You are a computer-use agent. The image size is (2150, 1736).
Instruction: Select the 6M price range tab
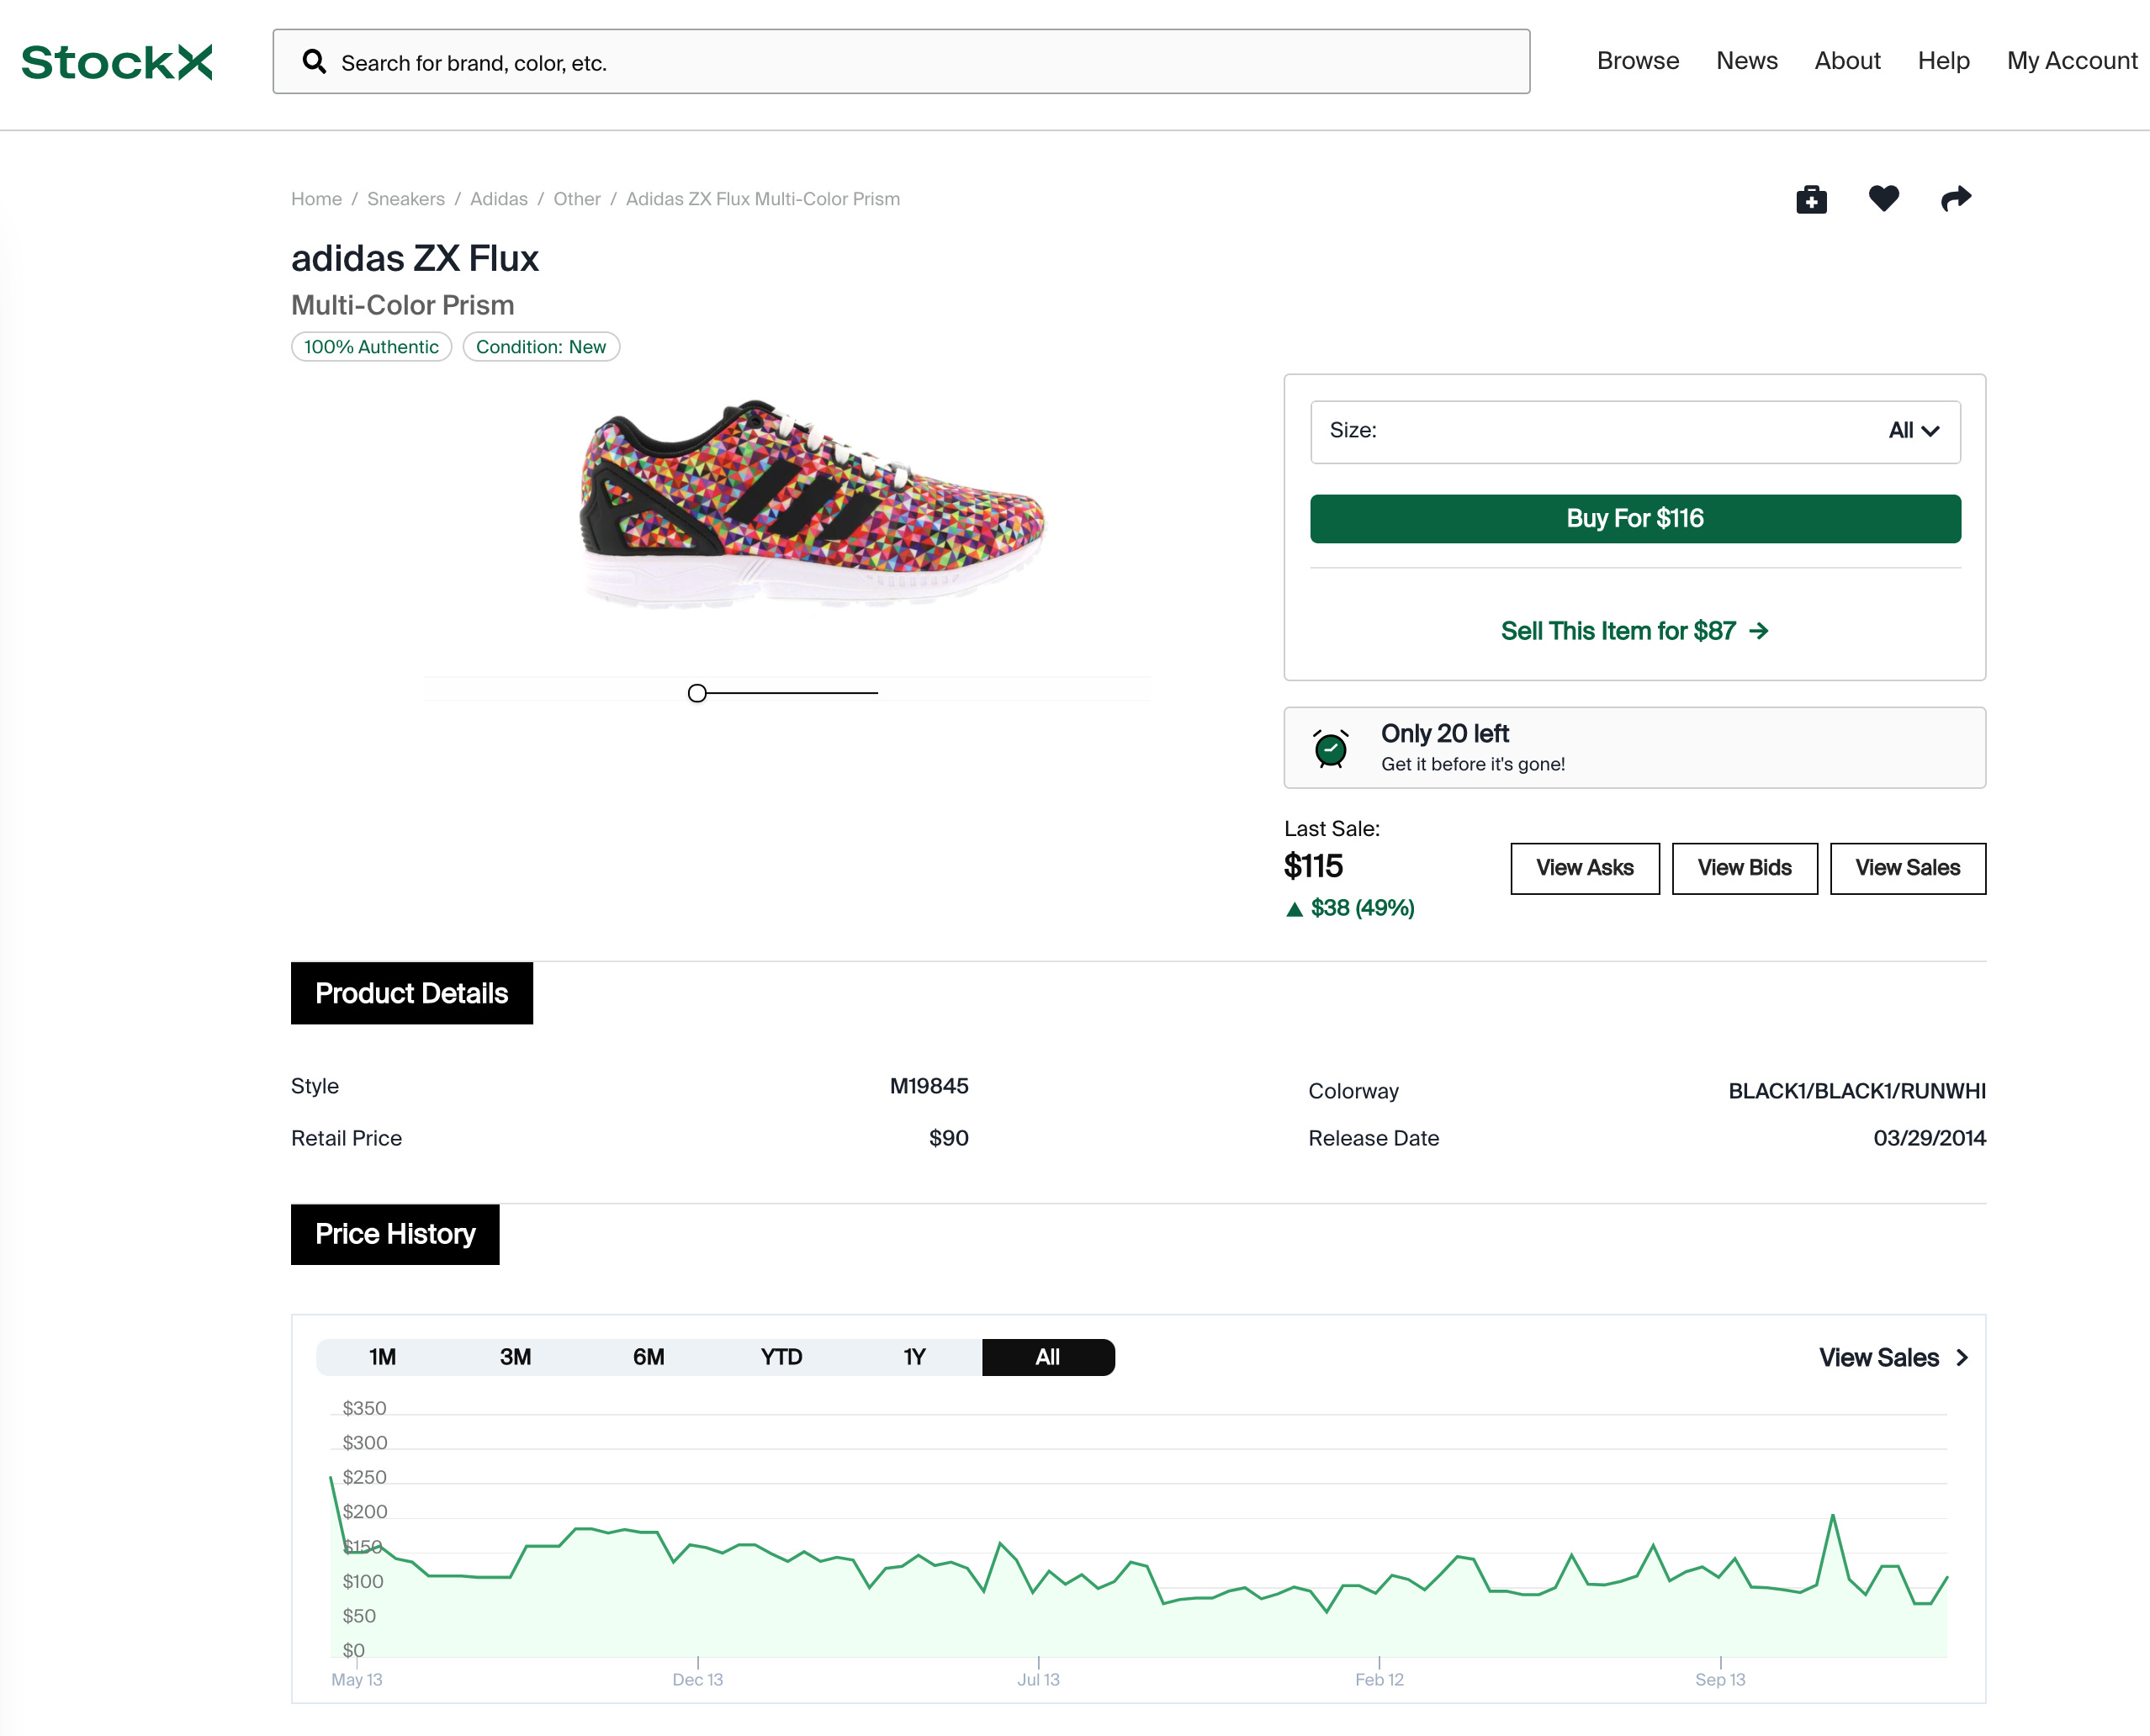click(x=649, y=1357)
